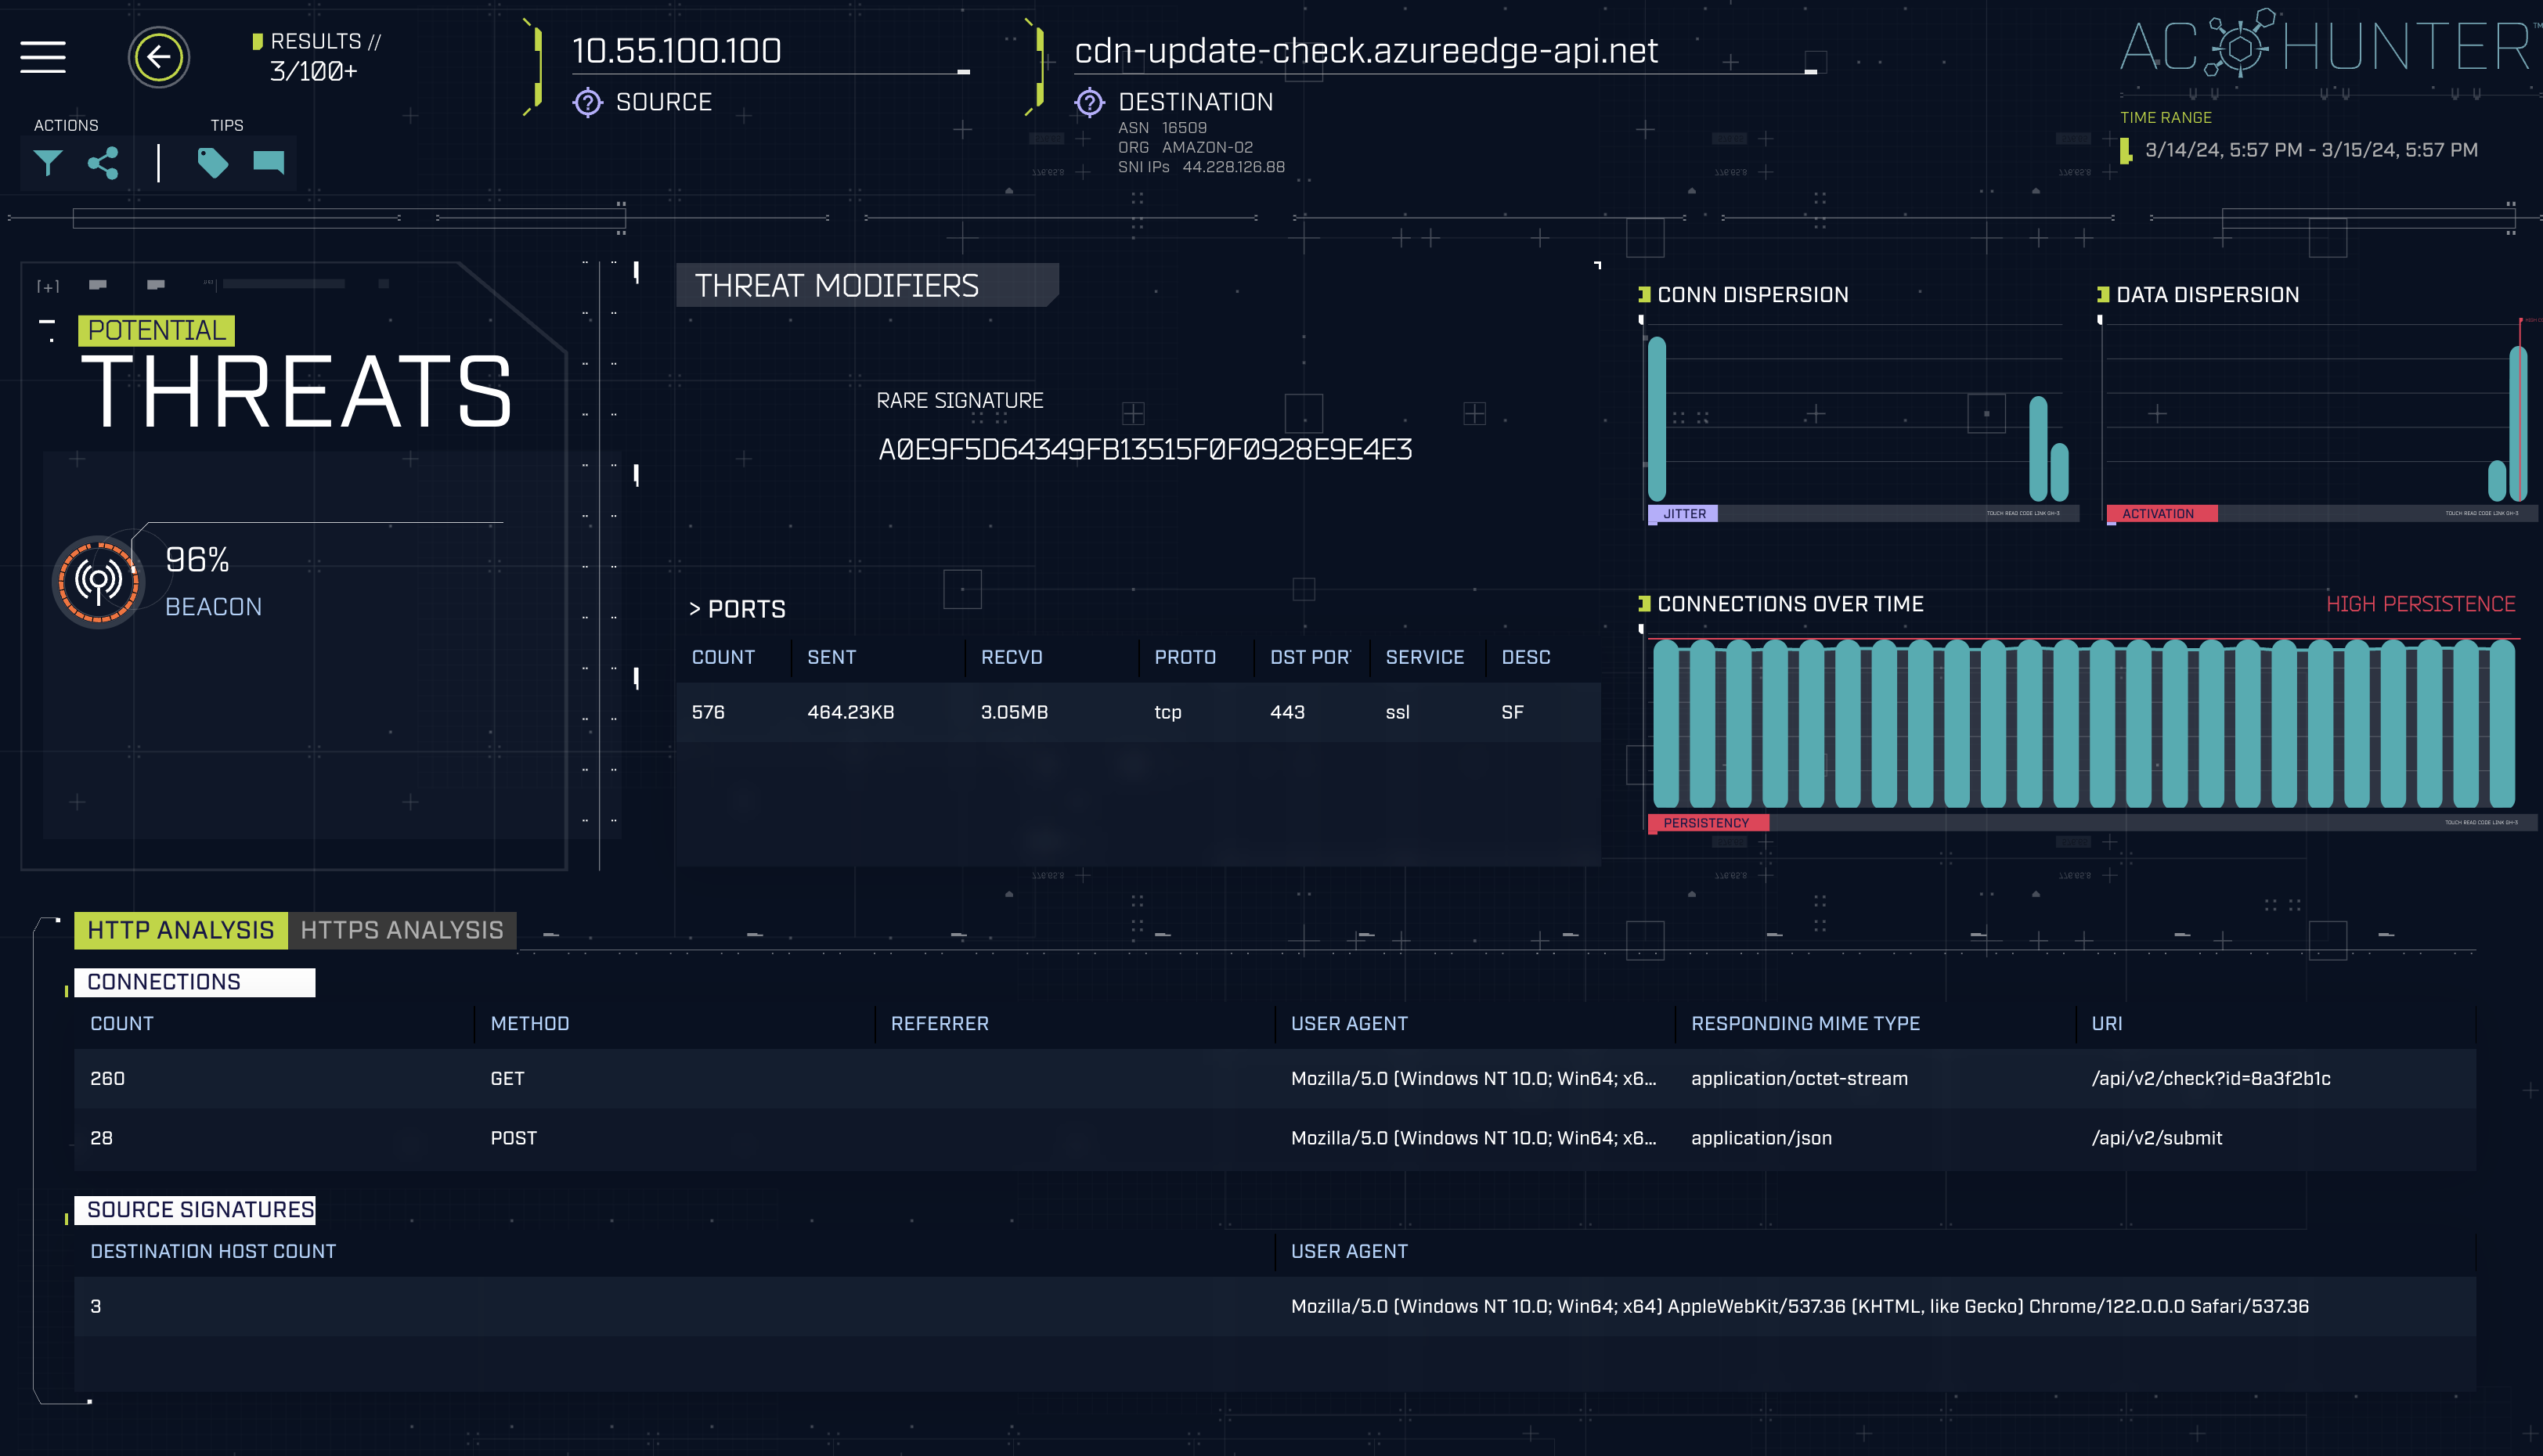The image size is (2543, 1456).
Task: Click the ssl service value
Action: tap(1397, 712)
